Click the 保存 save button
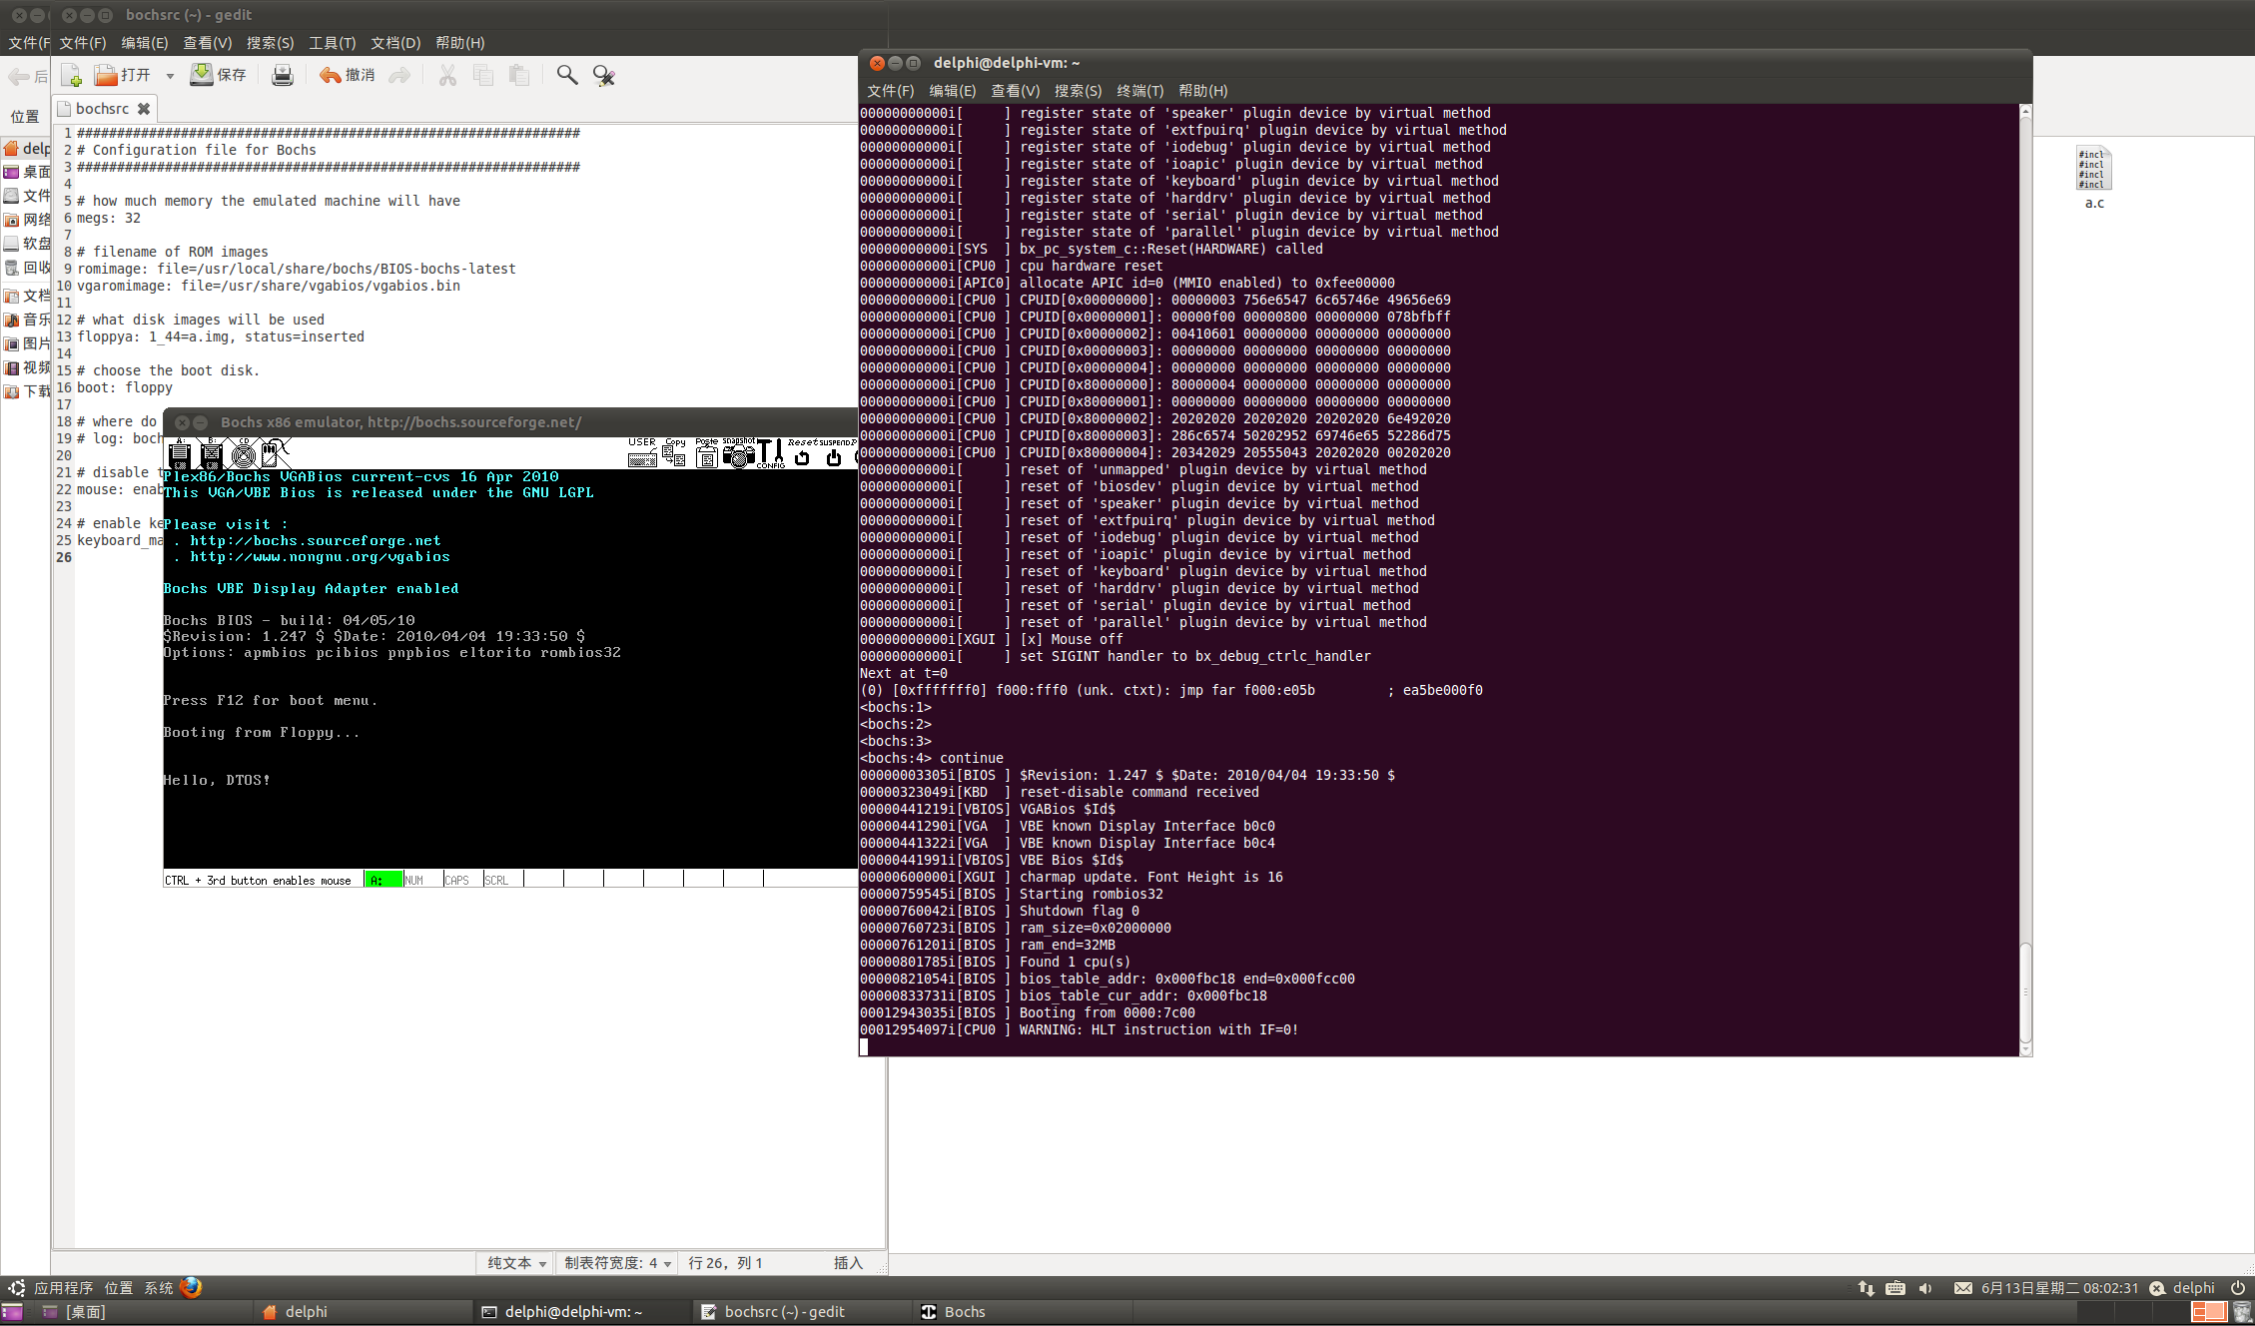Image resolution: width=2255 pixels, height=1326 pixels. click(218, 75)
